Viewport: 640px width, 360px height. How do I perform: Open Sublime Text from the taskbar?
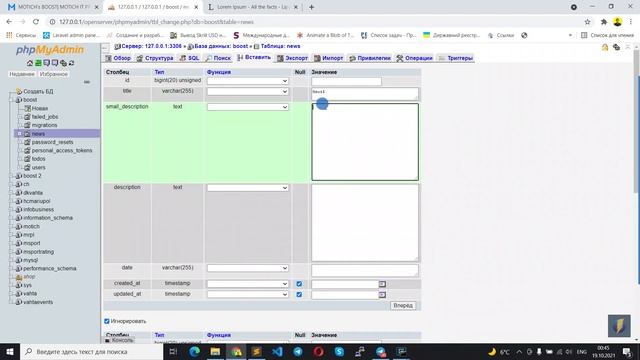(x=256, y=351)
